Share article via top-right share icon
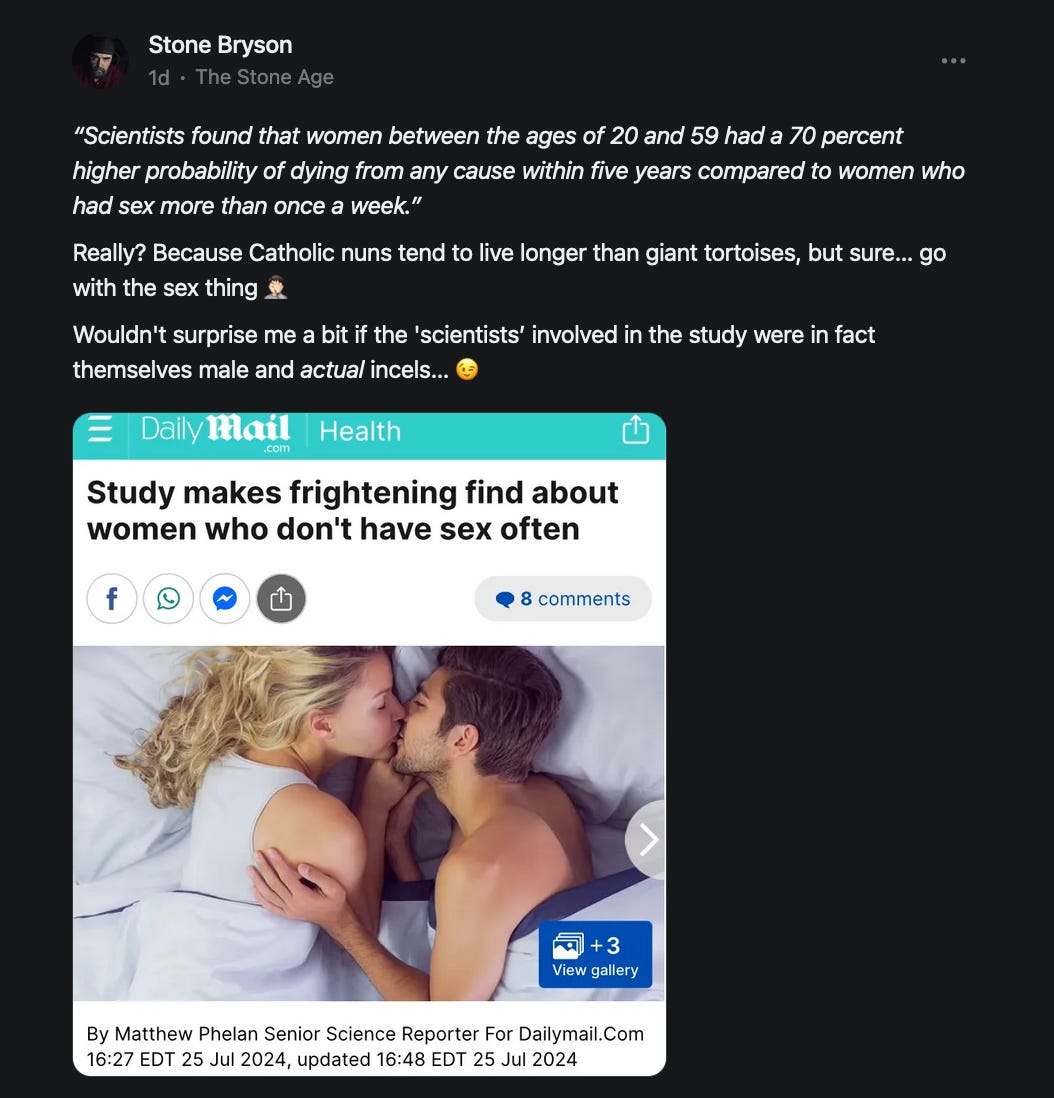1054x1098 pixels. [x=635, y=429]
